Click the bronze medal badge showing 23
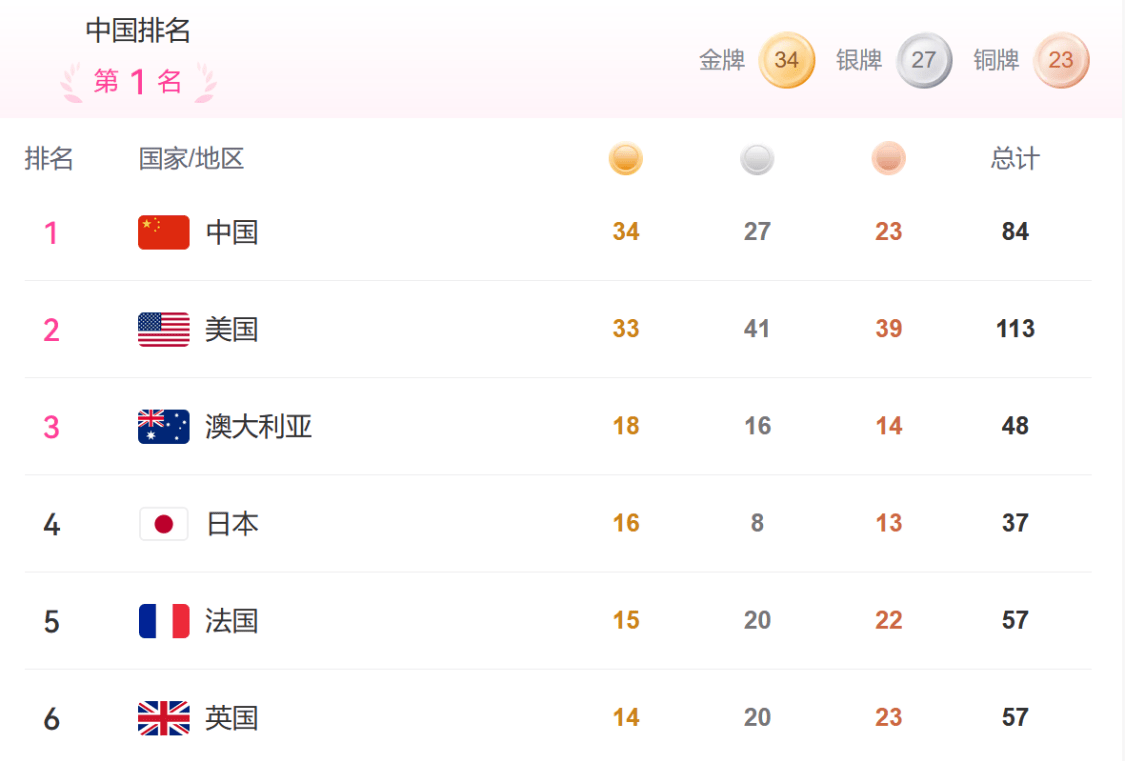Screen dimensions: 1125x761 click(1060, 60)
